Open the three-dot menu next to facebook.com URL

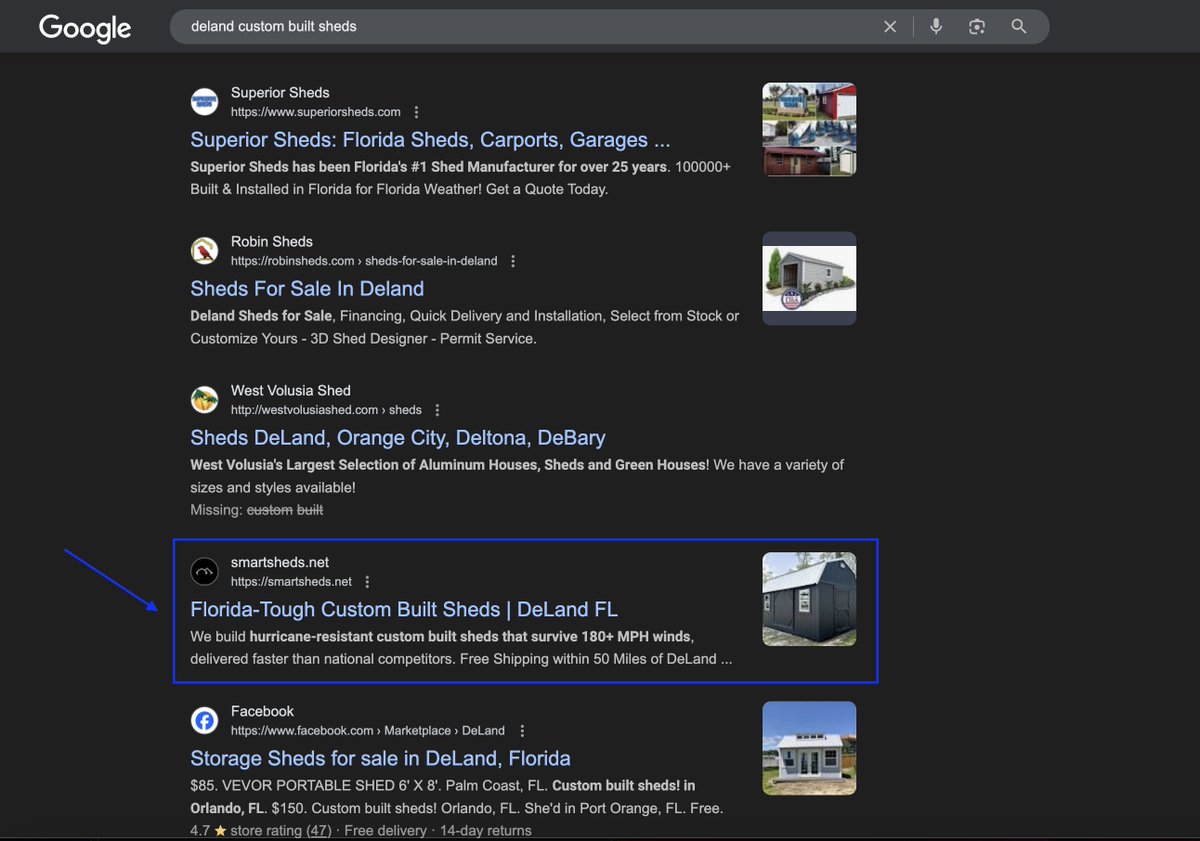point(522,731)
